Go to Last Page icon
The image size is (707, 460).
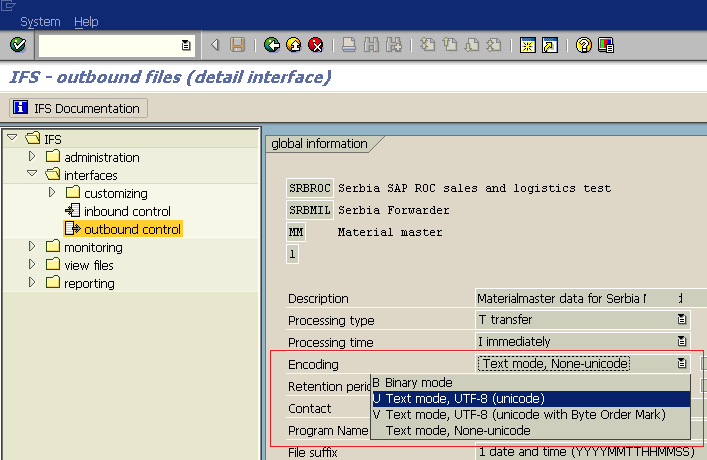tap(494, 45)
